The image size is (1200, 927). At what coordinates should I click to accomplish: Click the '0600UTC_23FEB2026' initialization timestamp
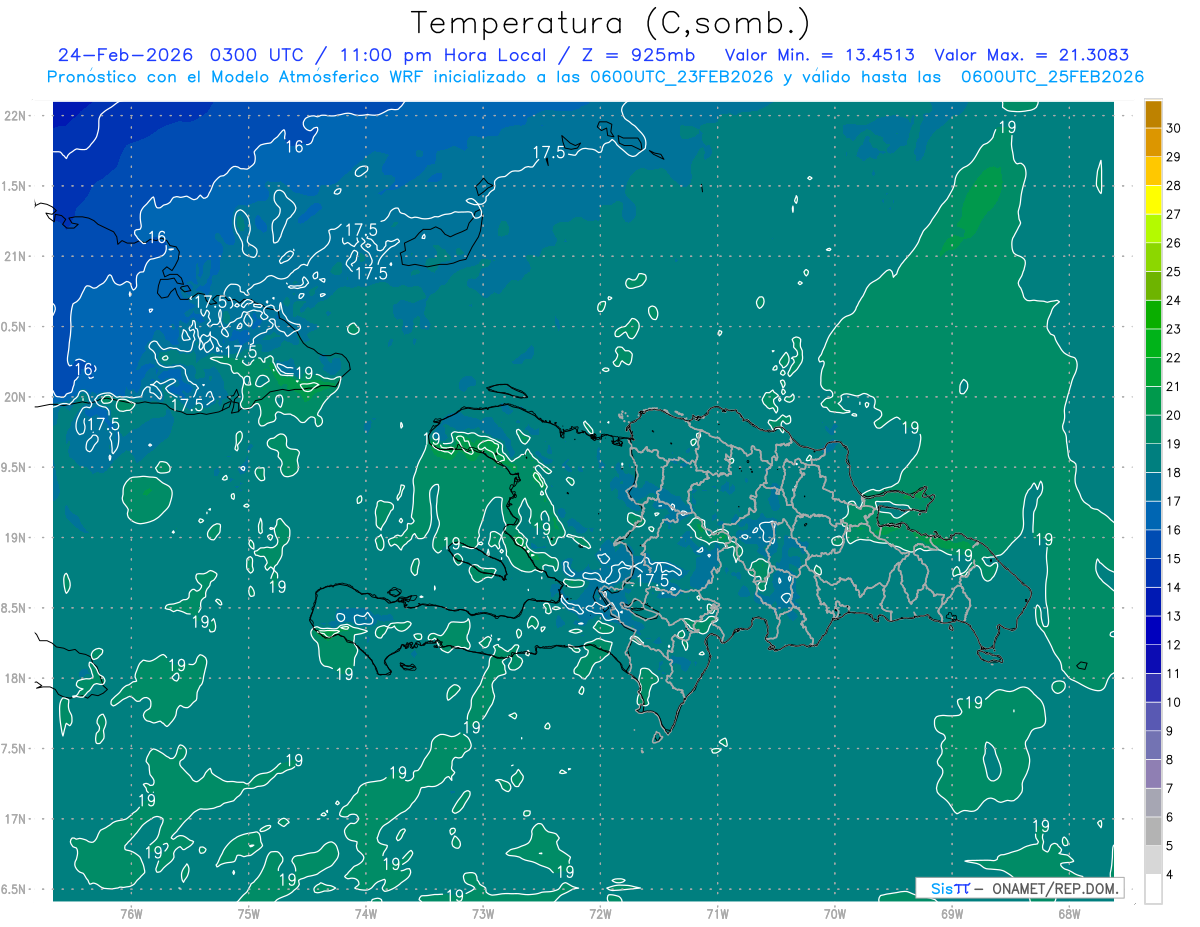point(681,77)
